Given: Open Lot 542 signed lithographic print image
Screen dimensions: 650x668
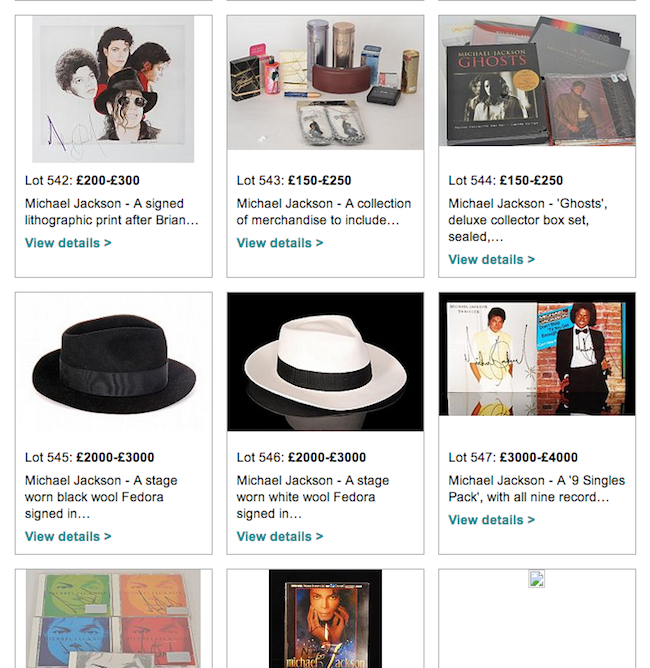Looking at the screenshot, I should [x=113, y=89].
